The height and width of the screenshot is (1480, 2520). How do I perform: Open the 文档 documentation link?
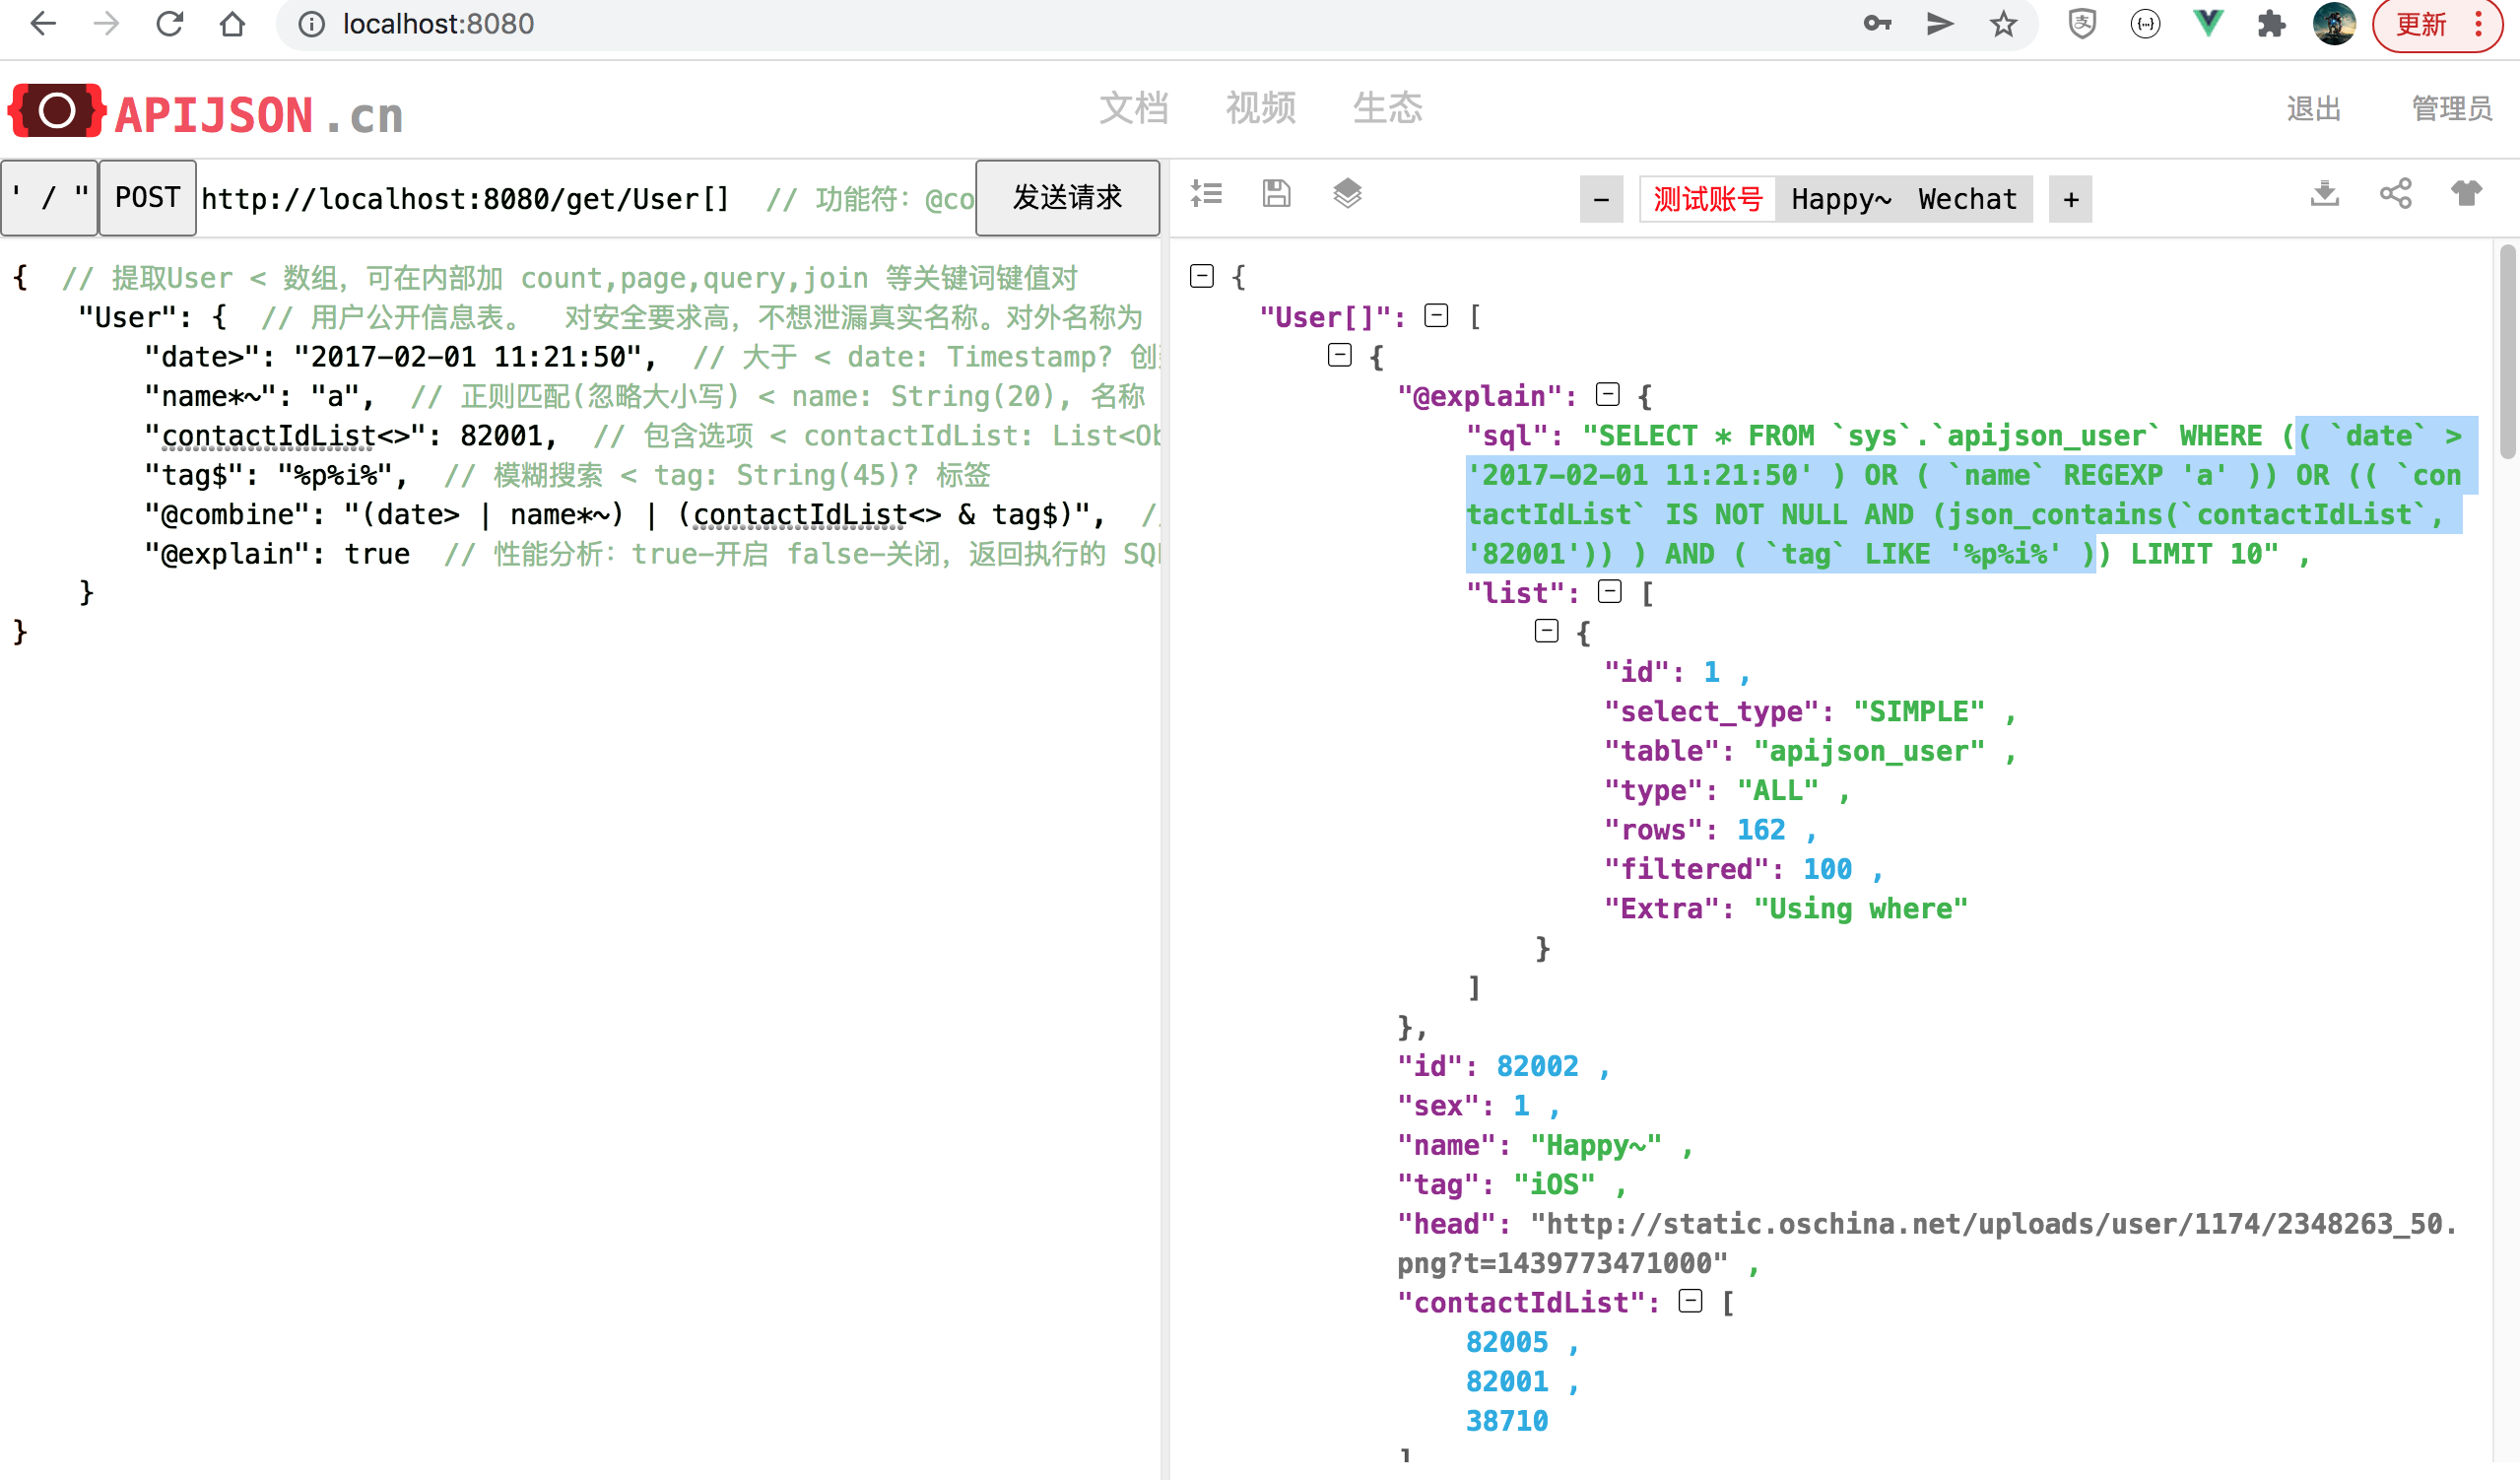[1133, 108]
